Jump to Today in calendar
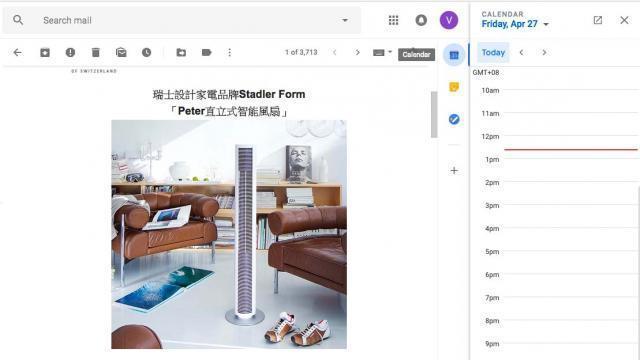The width and height of the screenshot is (640, 360). [x=493, y=52]
